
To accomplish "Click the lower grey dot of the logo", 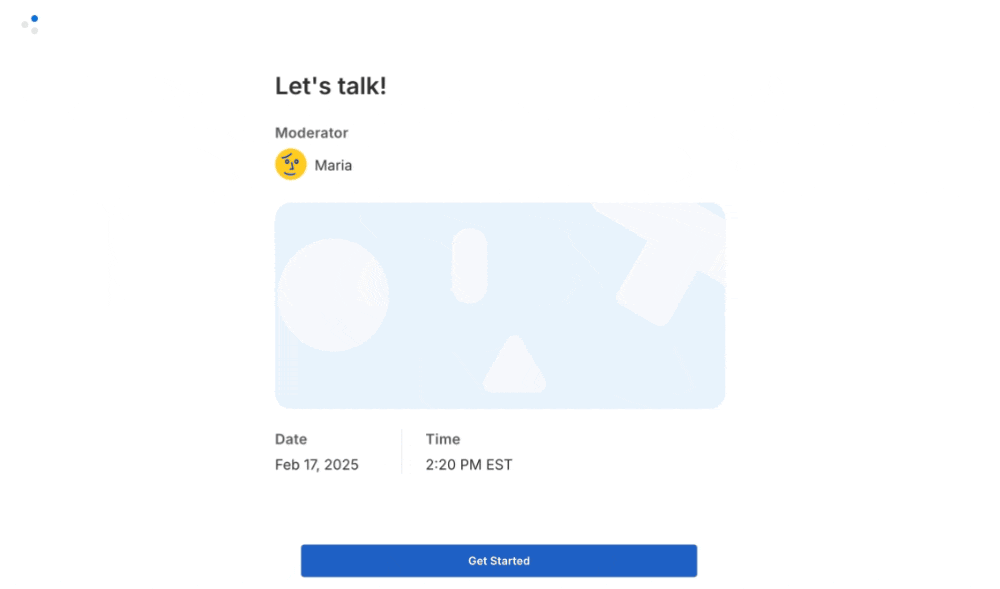I will click(34, 31).
